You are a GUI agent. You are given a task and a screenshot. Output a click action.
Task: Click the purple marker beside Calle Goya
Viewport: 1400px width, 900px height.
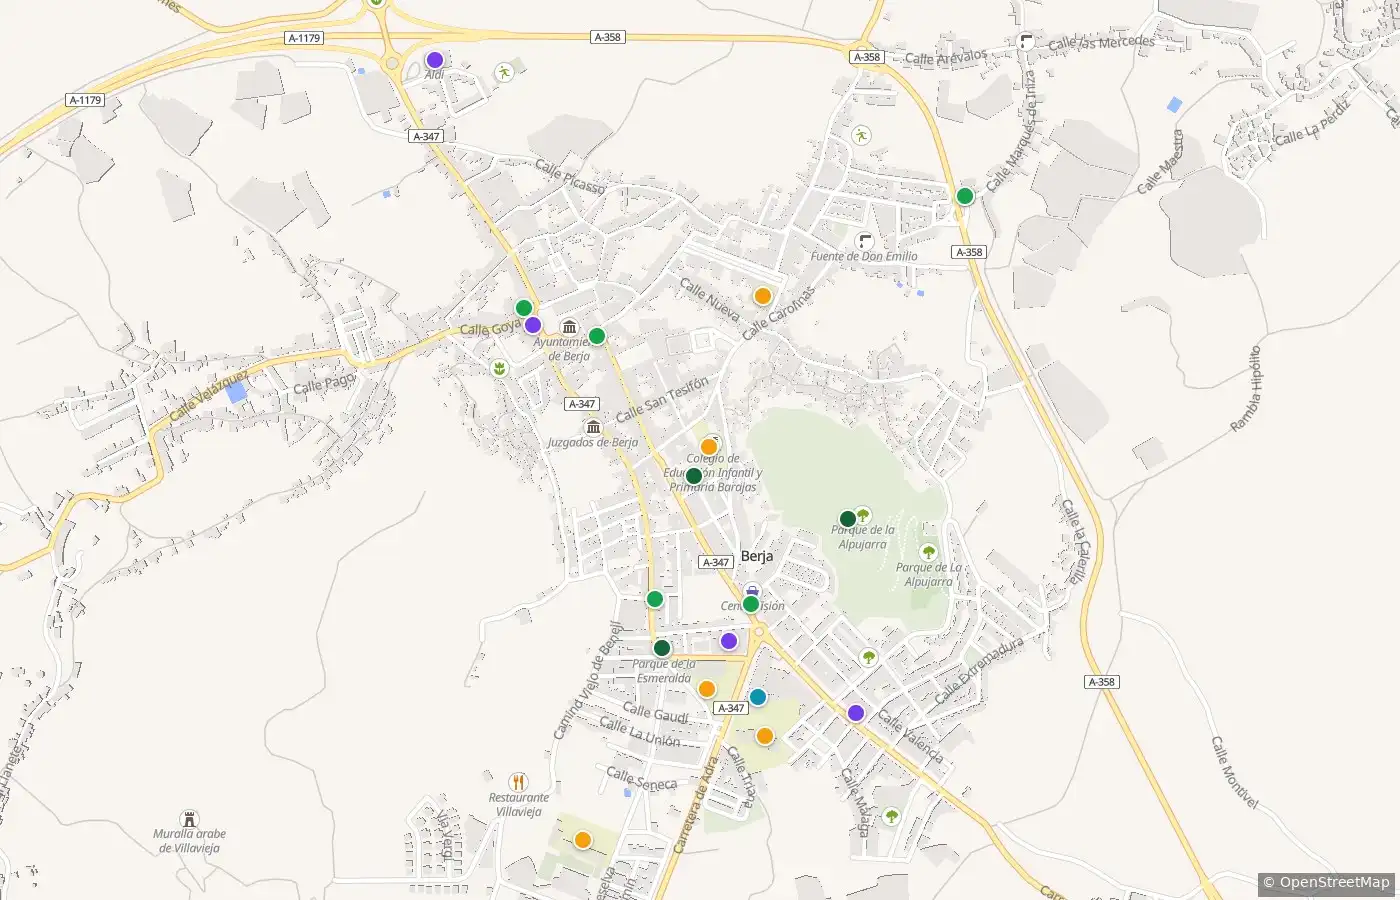533,325
